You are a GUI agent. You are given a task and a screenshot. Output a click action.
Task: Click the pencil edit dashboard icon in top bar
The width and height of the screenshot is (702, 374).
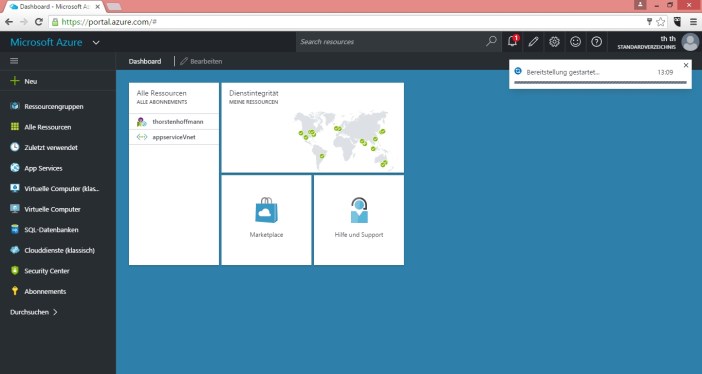(x=533, y=42)
